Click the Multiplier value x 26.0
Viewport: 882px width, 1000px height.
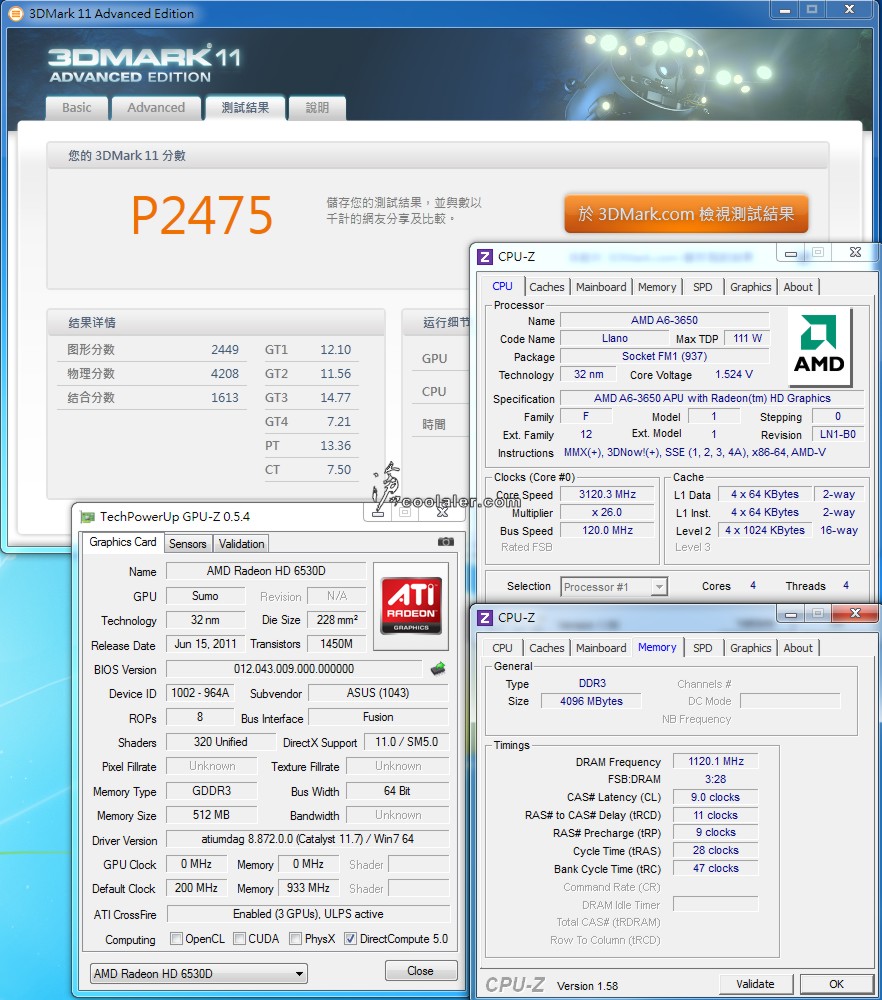click(x=607, y=512)
